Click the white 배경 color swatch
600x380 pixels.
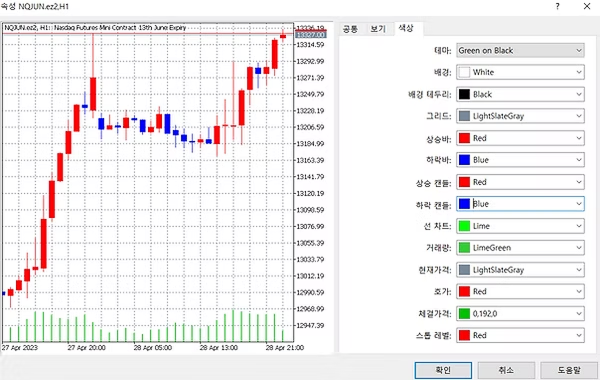click(x=464, y=72)
